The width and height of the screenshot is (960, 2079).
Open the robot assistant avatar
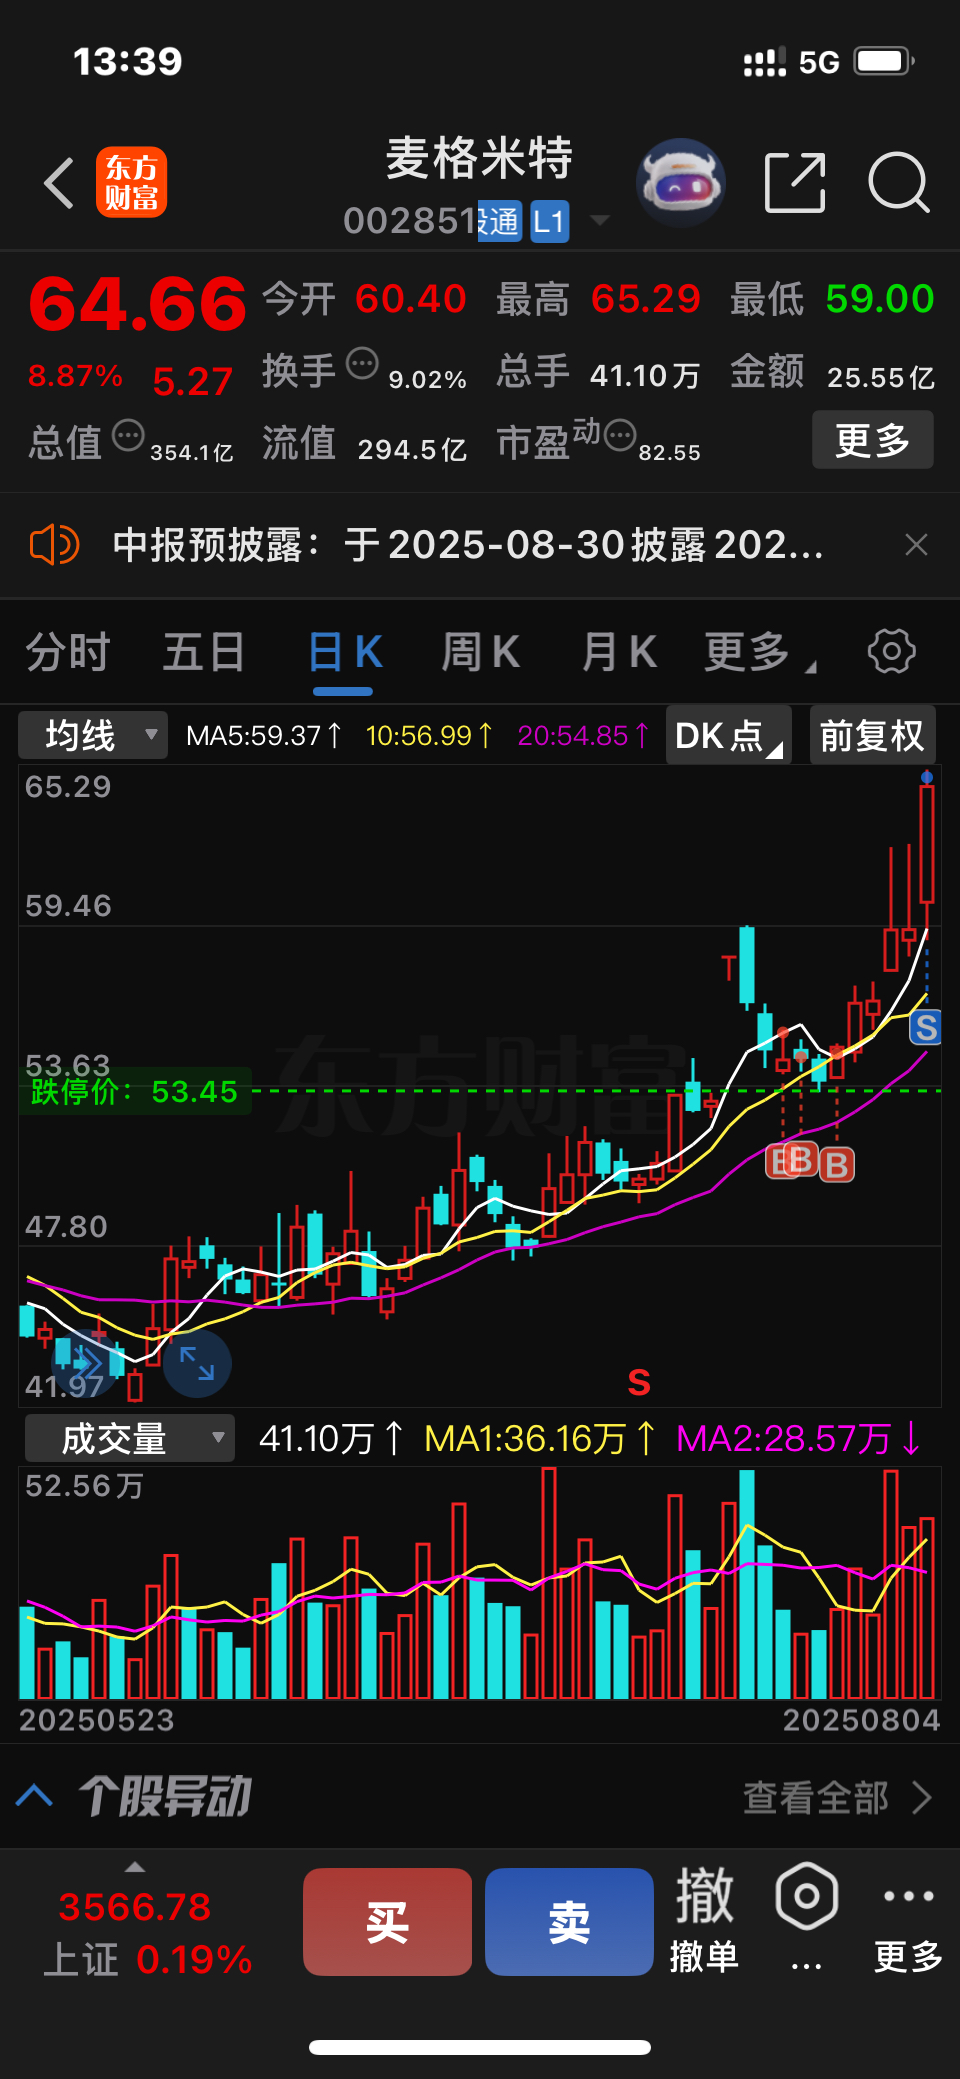(x=680, y=183)
